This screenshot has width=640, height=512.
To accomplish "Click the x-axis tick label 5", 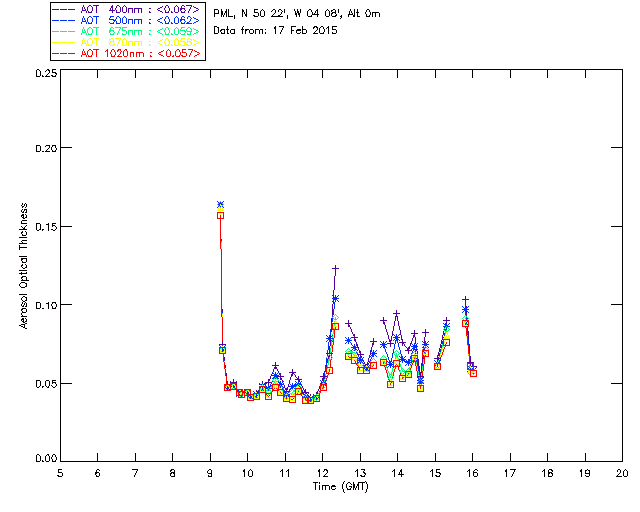I will click(60, 473).
